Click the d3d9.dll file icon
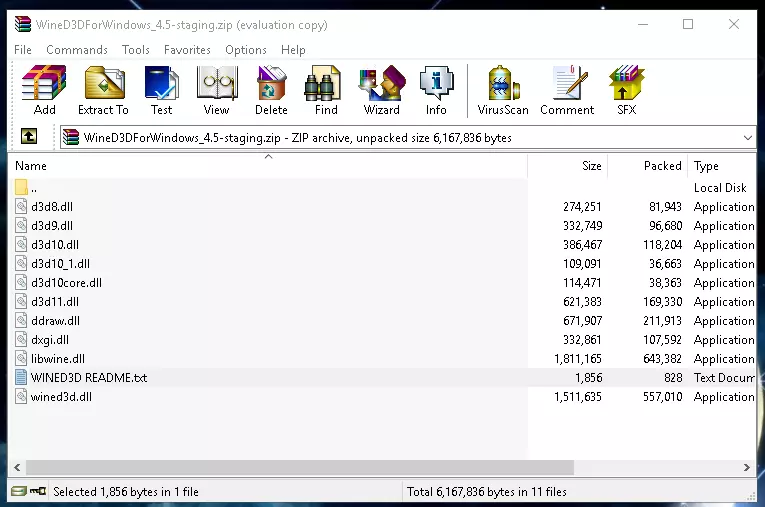The height and width of the screenshot is (507, 765). pos(21,225)
